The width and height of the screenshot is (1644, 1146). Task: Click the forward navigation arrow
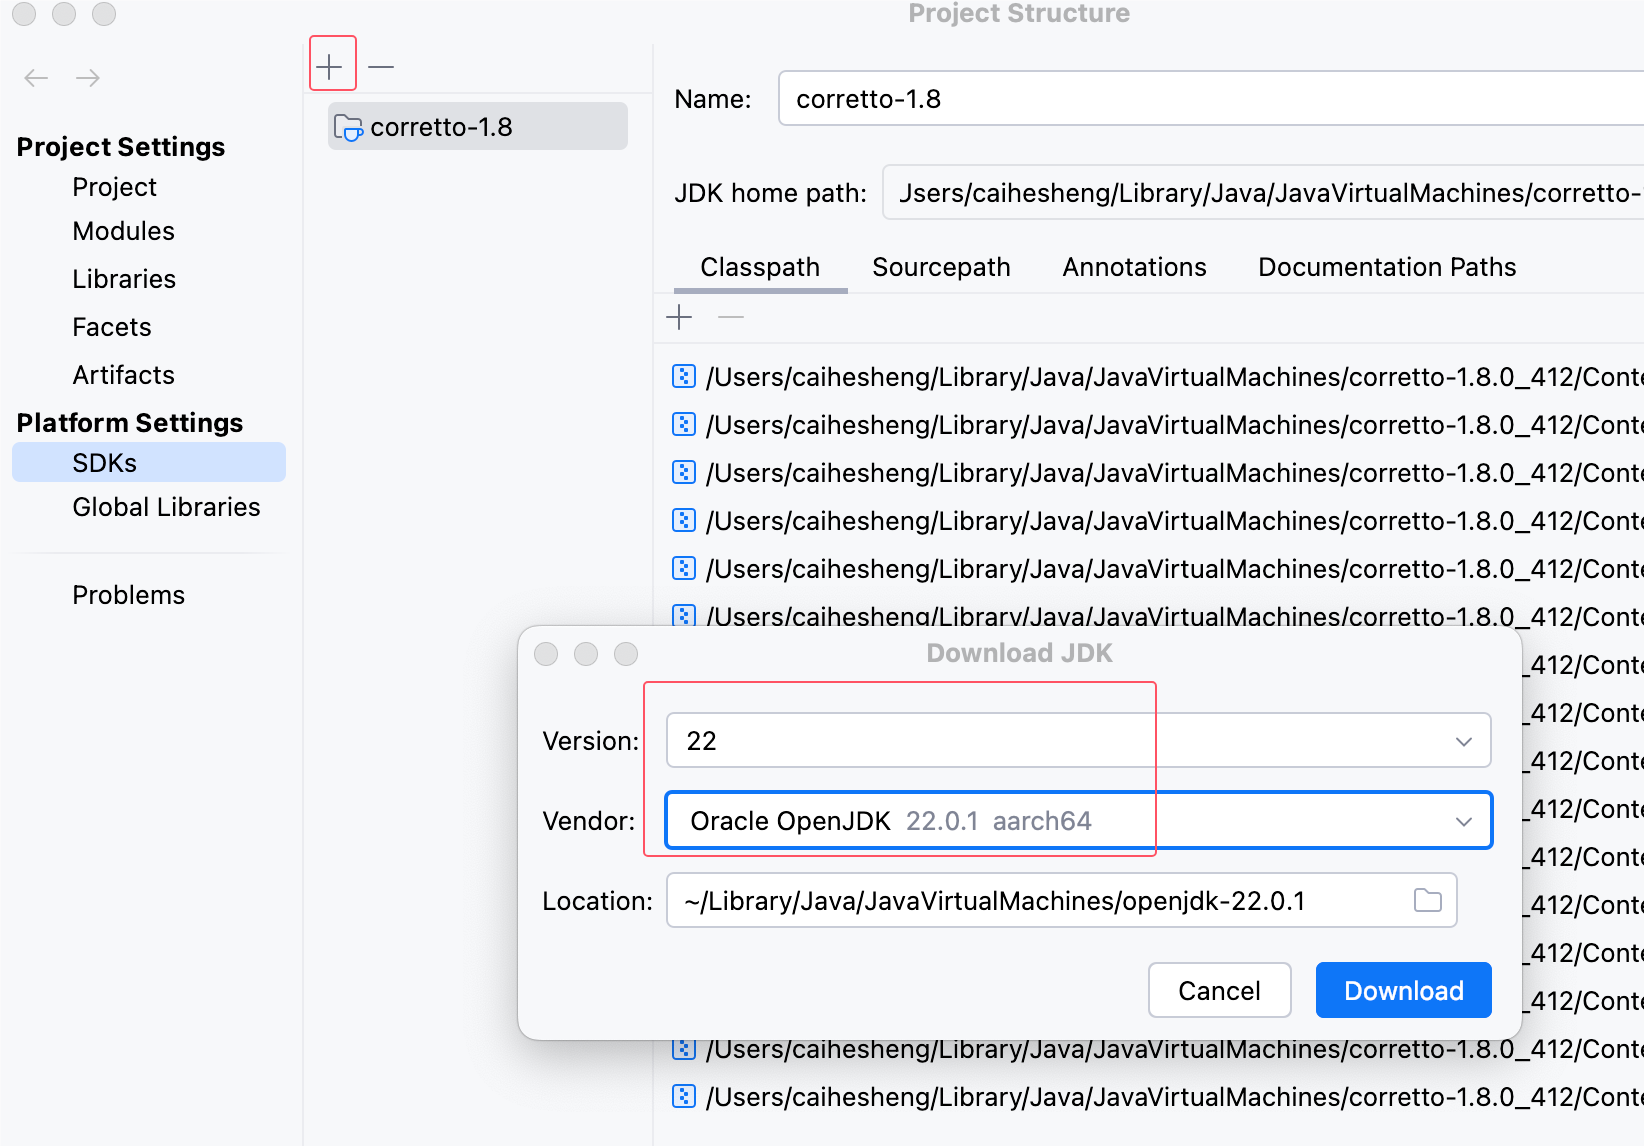point(88,78)
